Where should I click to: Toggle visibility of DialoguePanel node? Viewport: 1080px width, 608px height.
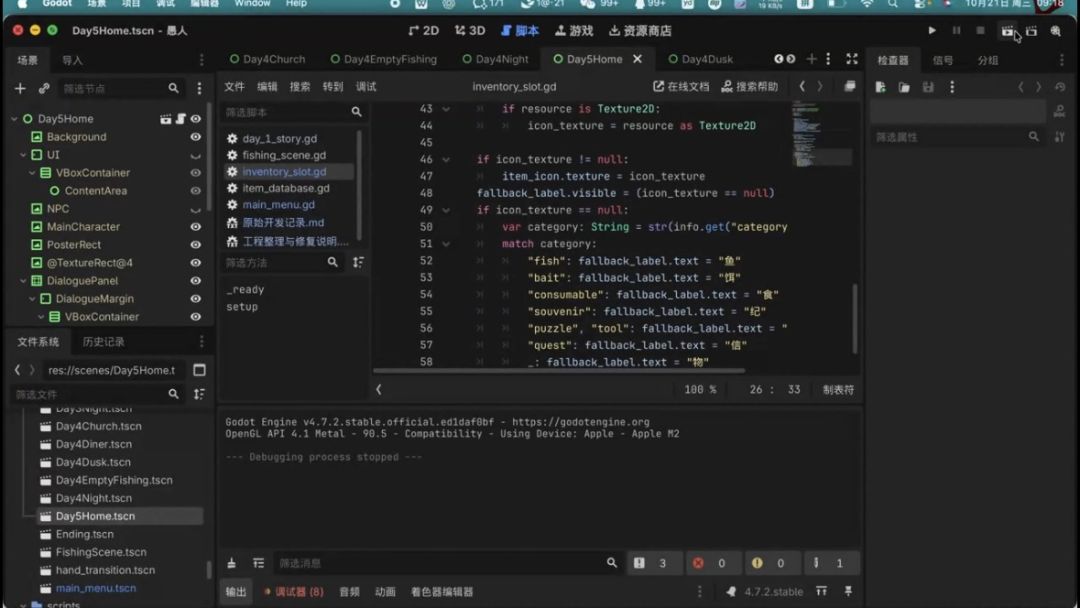click(196, 281)
